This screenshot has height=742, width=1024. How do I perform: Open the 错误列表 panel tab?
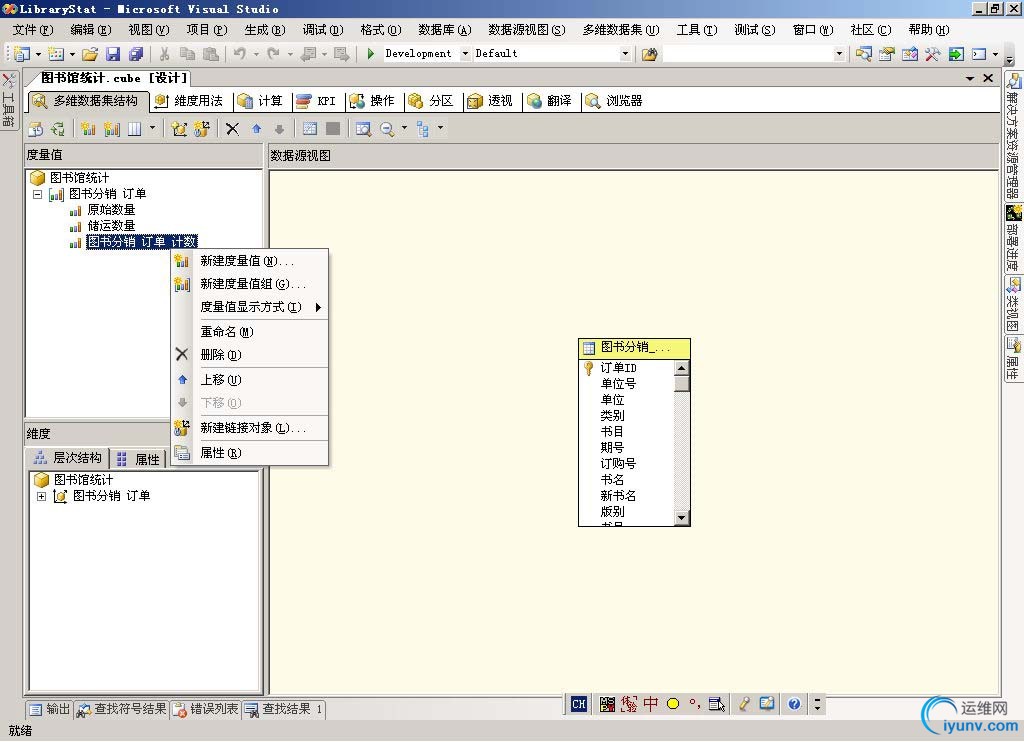tap(206, 709)
